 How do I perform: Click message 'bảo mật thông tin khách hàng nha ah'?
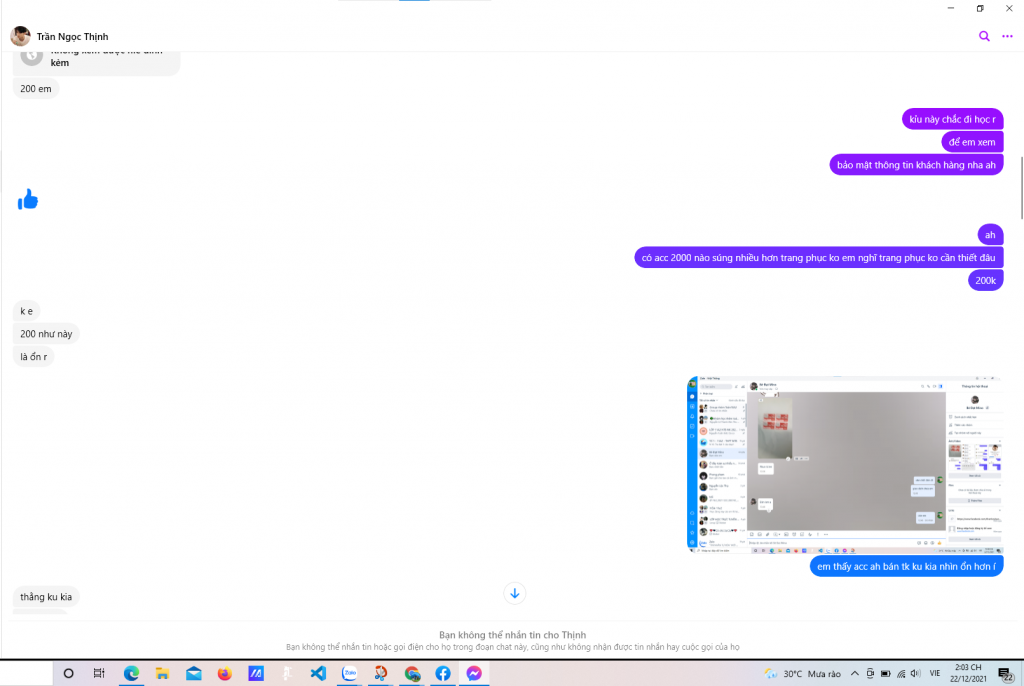pos(916,165)
